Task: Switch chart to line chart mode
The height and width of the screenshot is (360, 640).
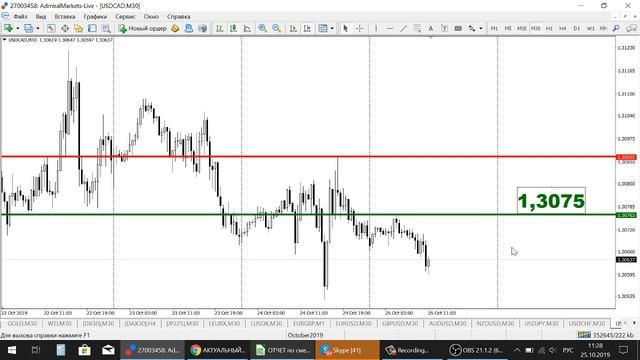Action: pos(247,28)
